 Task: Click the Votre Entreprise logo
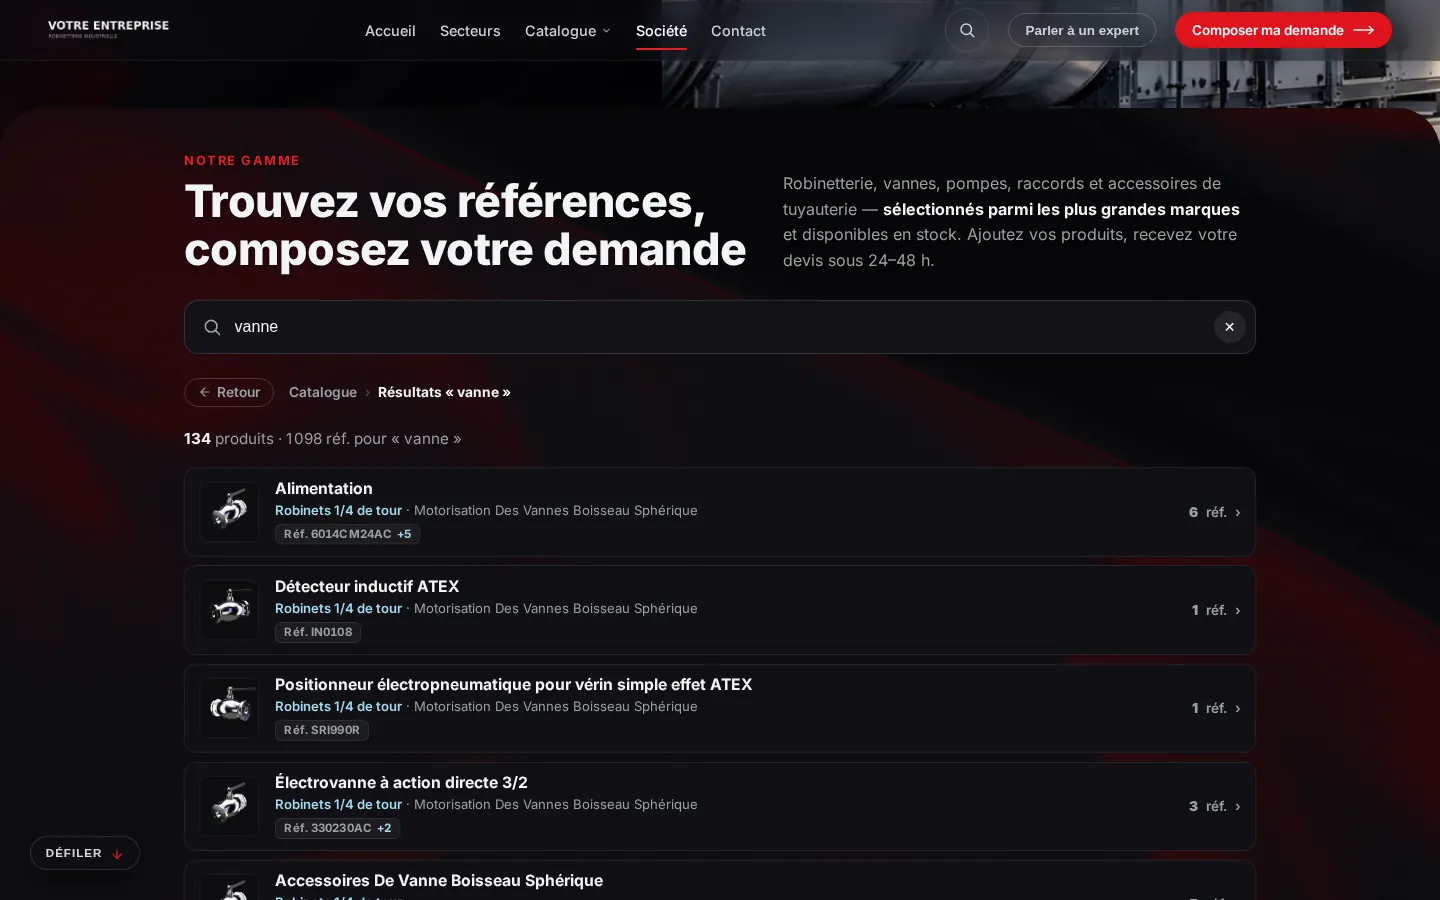pyautogui.click(x=108, y=29)
